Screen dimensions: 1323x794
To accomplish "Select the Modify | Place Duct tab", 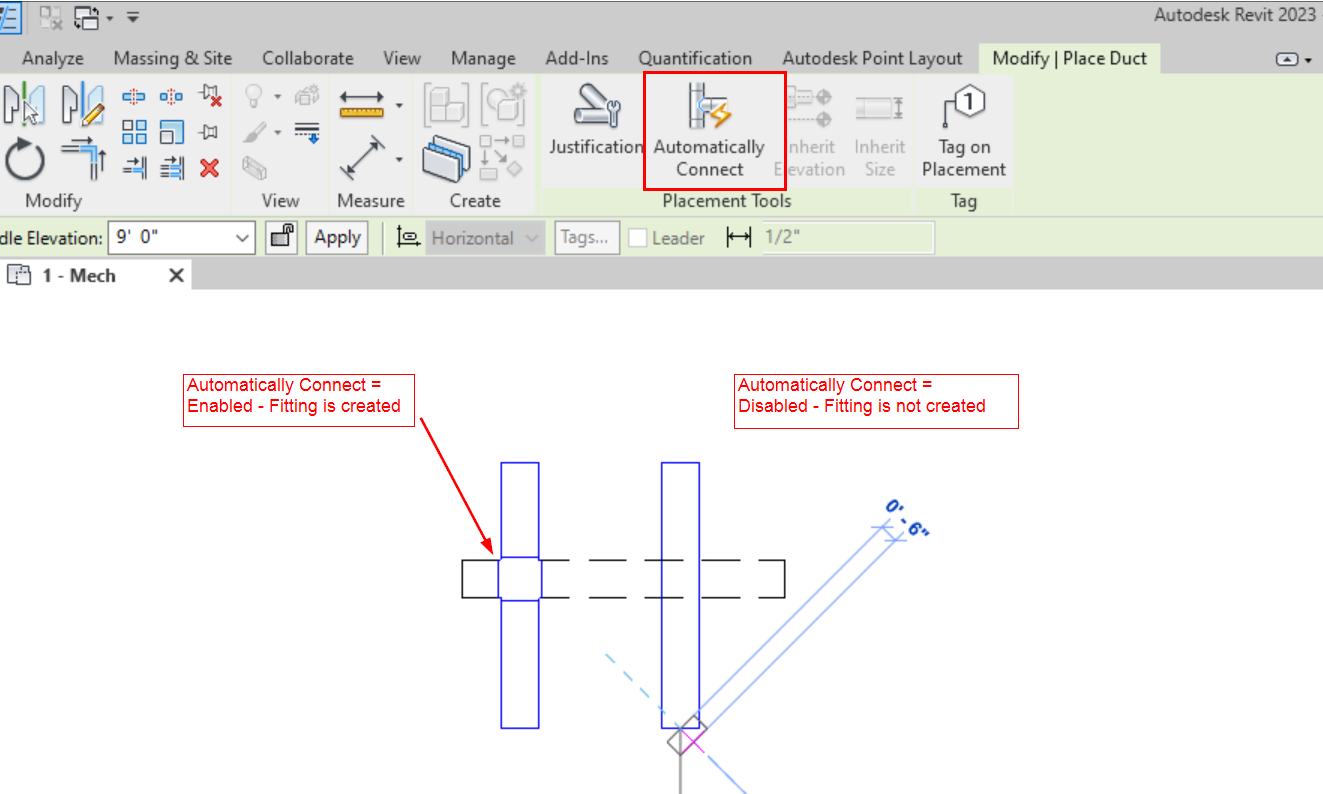I will click(x=1070, y=58).
